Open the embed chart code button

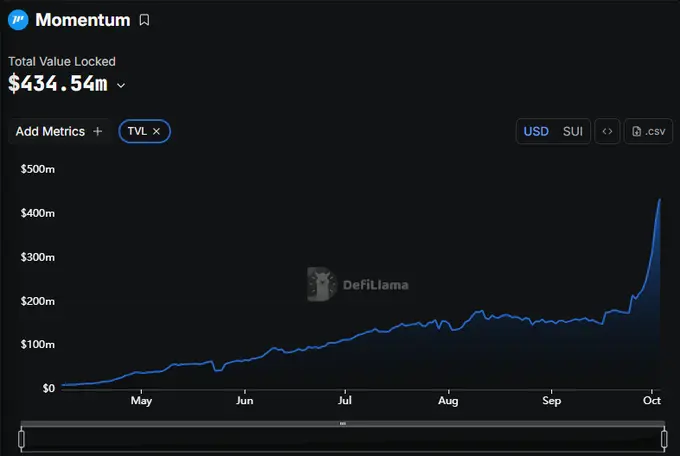click(x=607, y=131)
